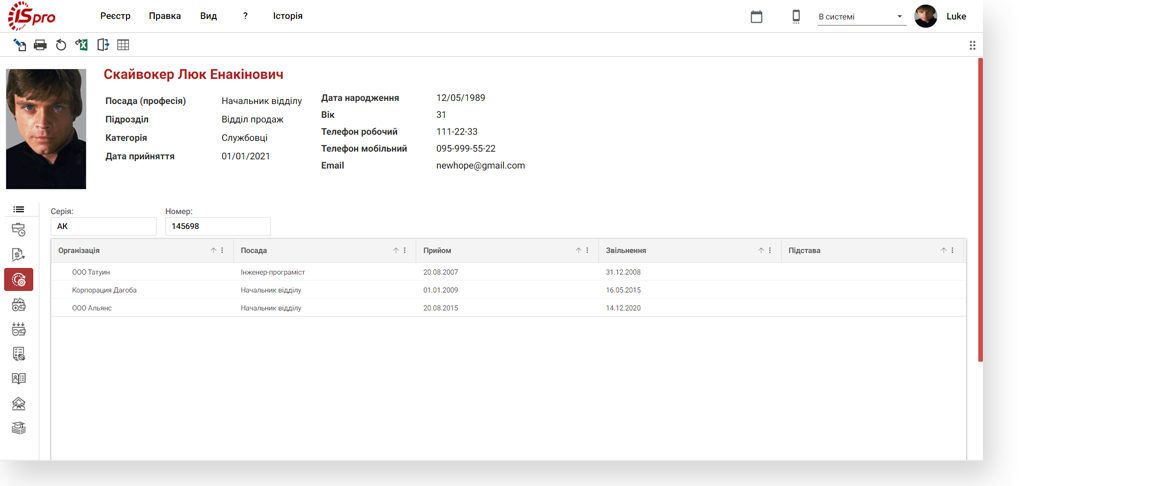Open the sidebar icon with three down arrows
Viewport: 1174px width, 486px height.
[x=19, y=329]
